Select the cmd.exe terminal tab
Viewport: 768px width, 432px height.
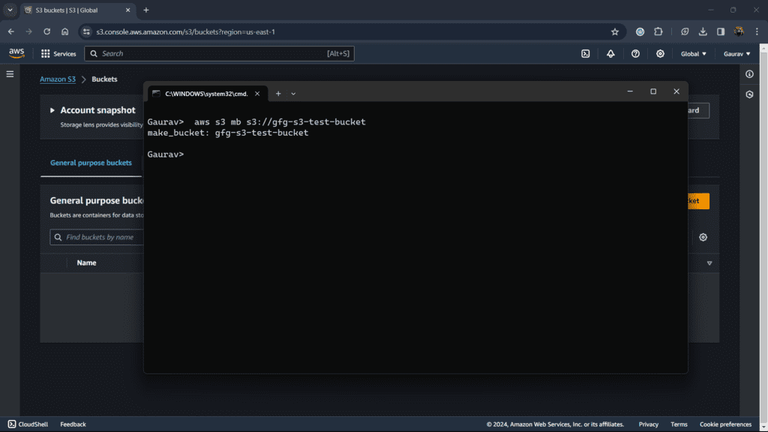[x=207, y=94]
